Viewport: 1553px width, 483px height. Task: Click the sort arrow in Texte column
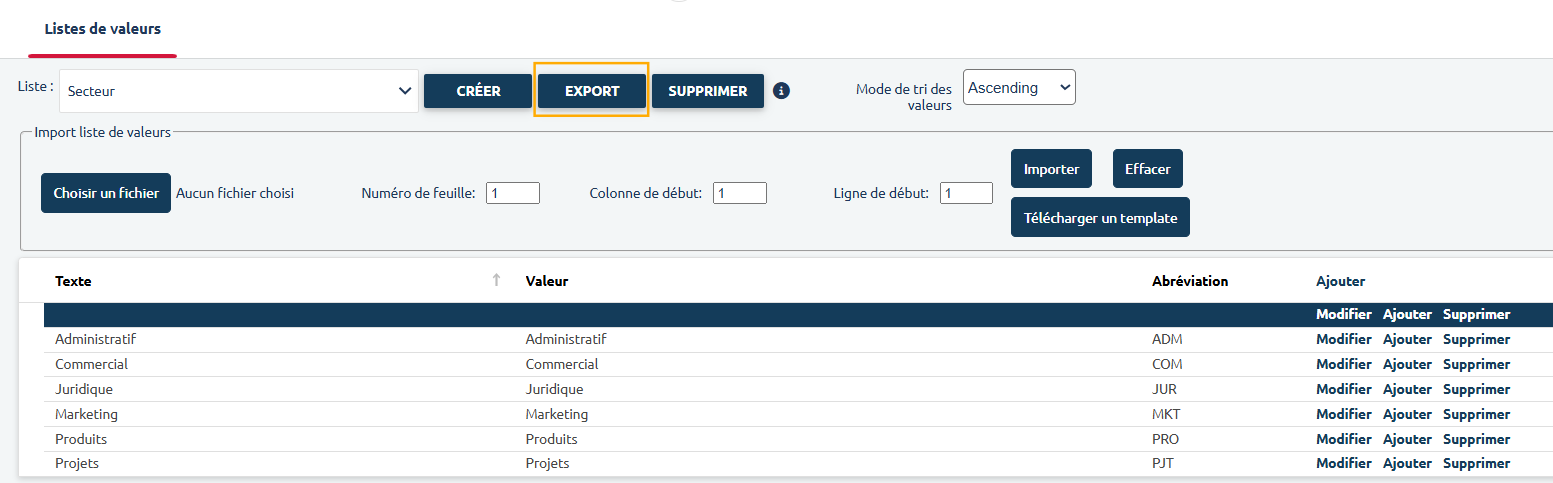(x=496, y=281)
